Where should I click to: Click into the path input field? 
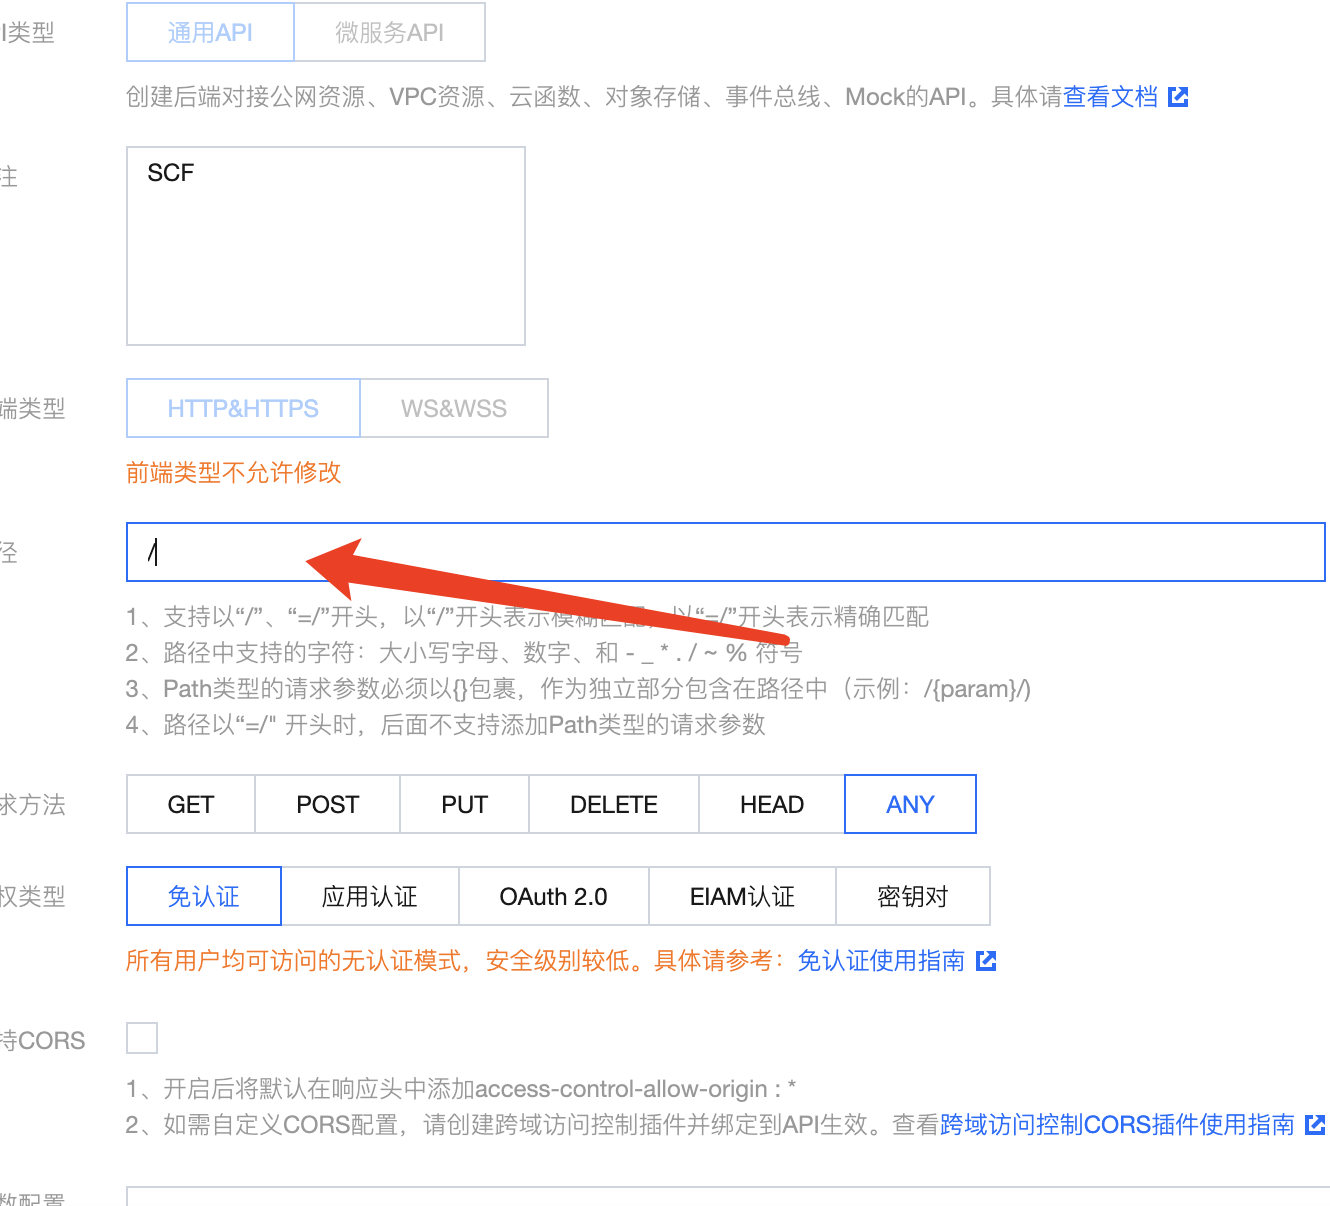click(725, 552)
